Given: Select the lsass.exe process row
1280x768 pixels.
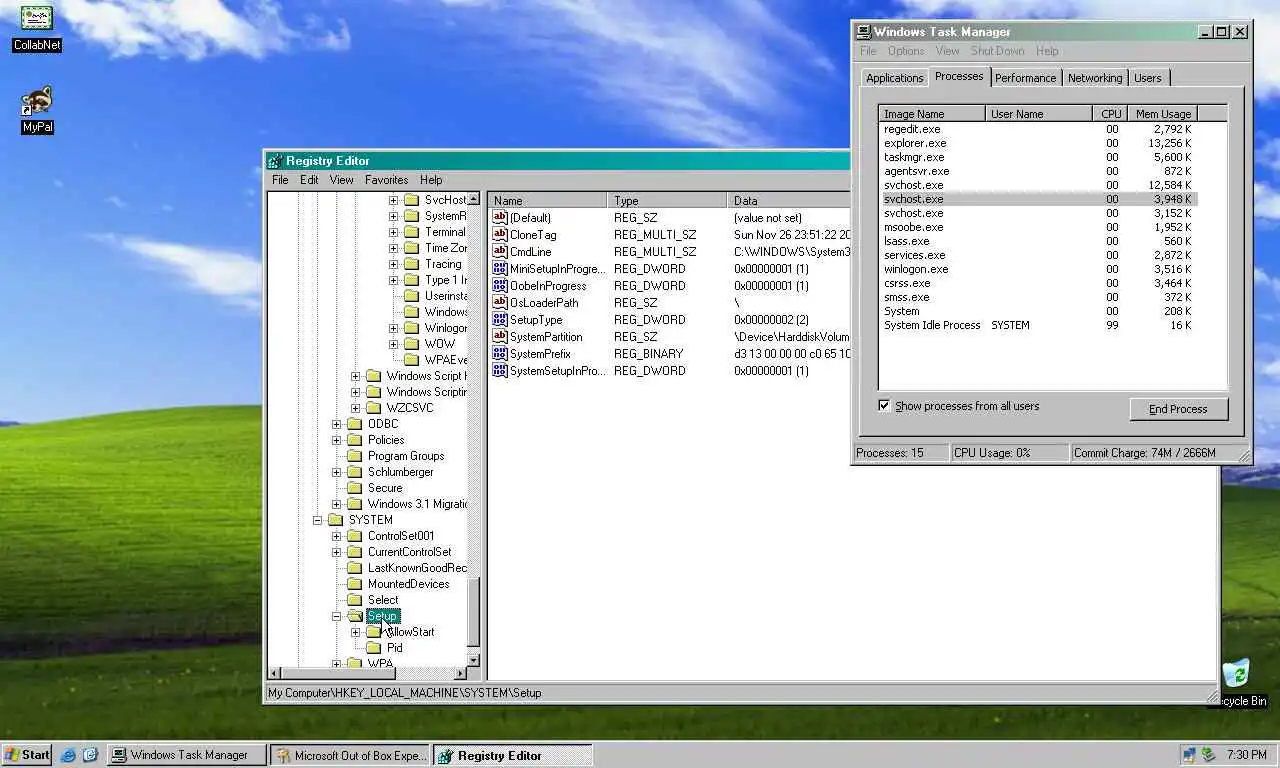Looking at the screenshot, I should pyautogui.click(x=1038, y=241).
